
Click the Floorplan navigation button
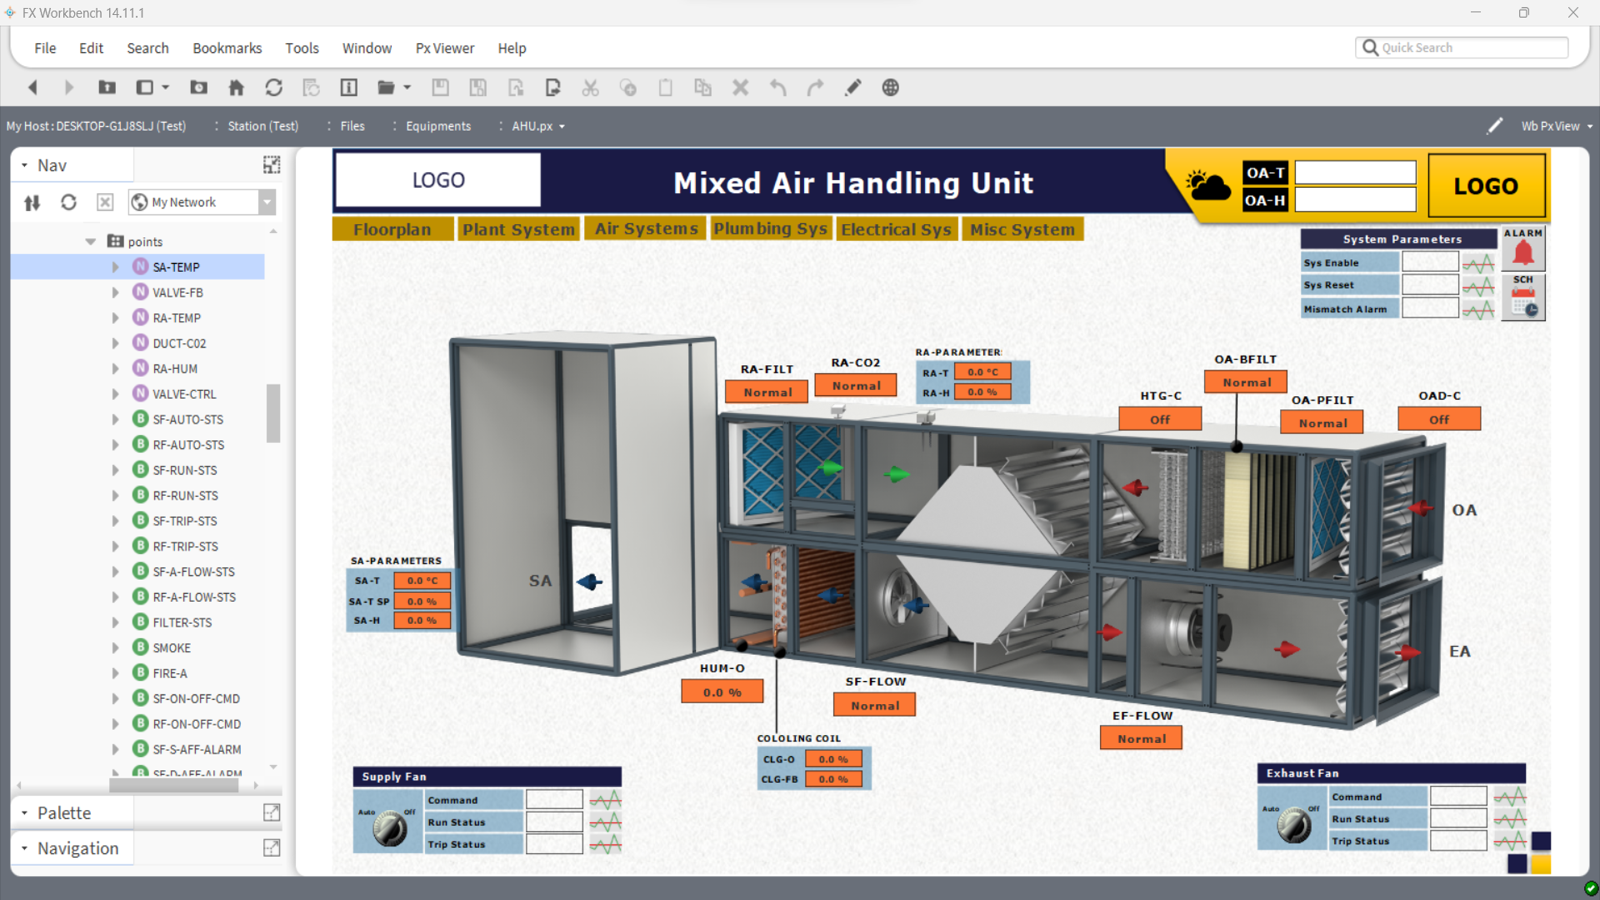[x=392, y=229]
